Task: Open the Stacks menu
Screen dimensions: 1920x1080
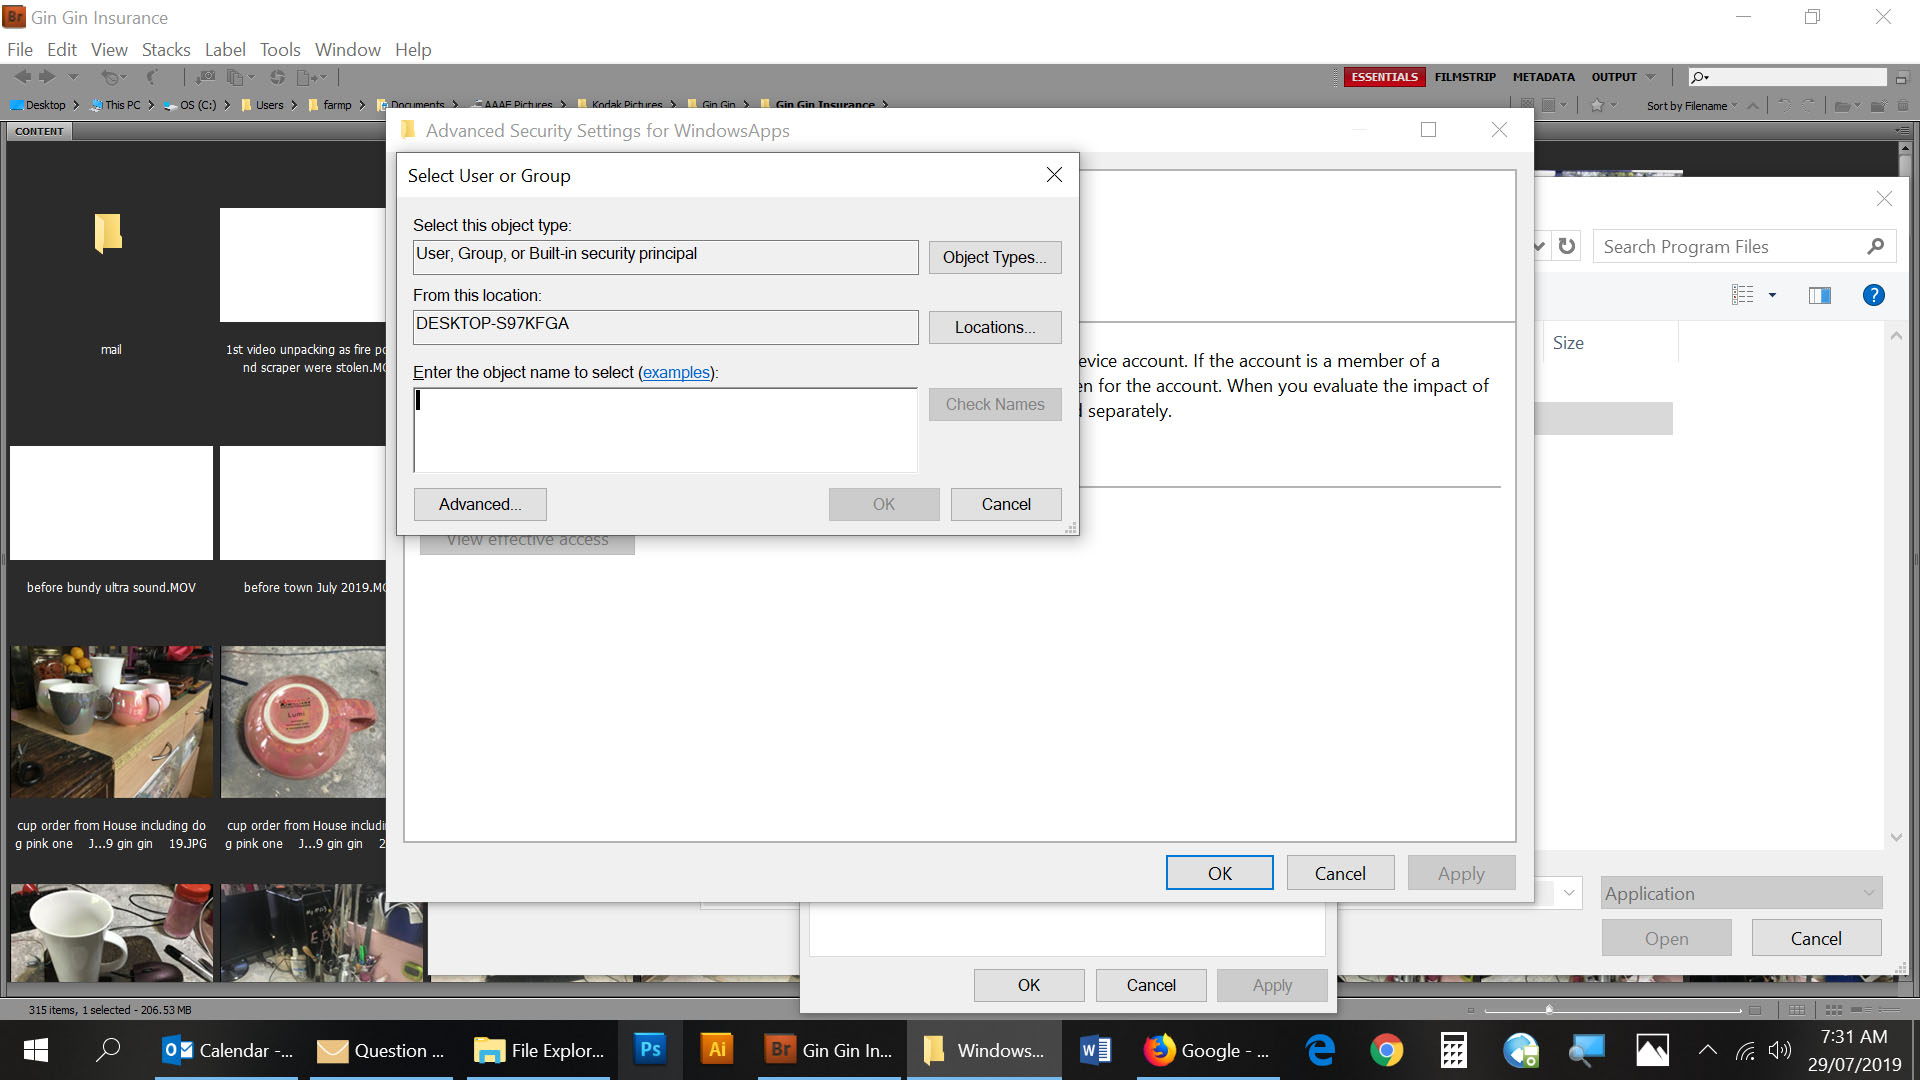Action: (x=166, y=49)
